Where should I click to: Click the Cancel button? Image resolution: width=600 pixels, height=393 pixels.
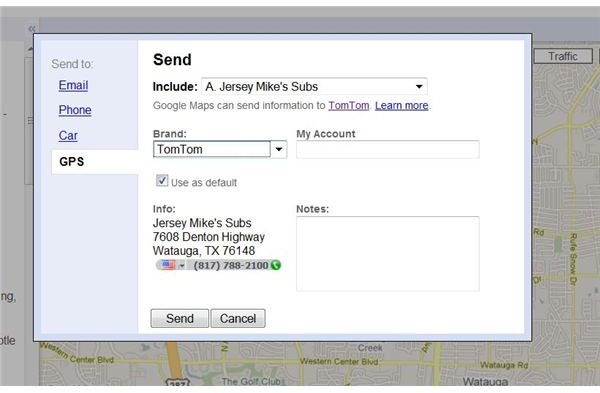pyautogui.click(x=238, y=318)
